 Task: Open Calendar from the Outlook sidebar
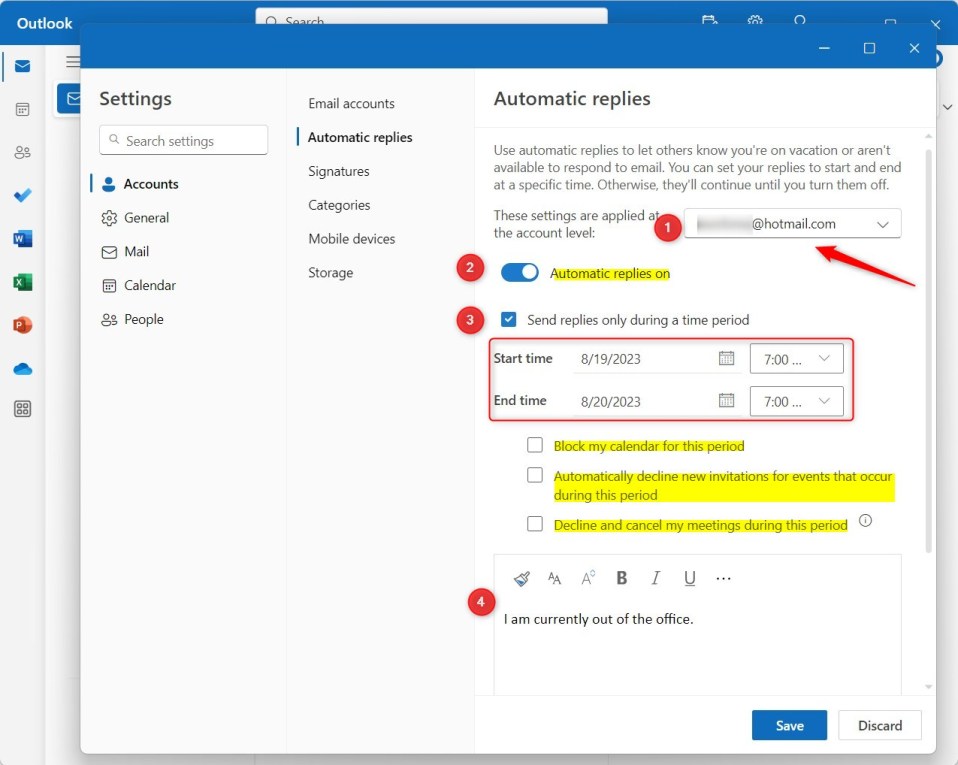click(x=22, y=109)
